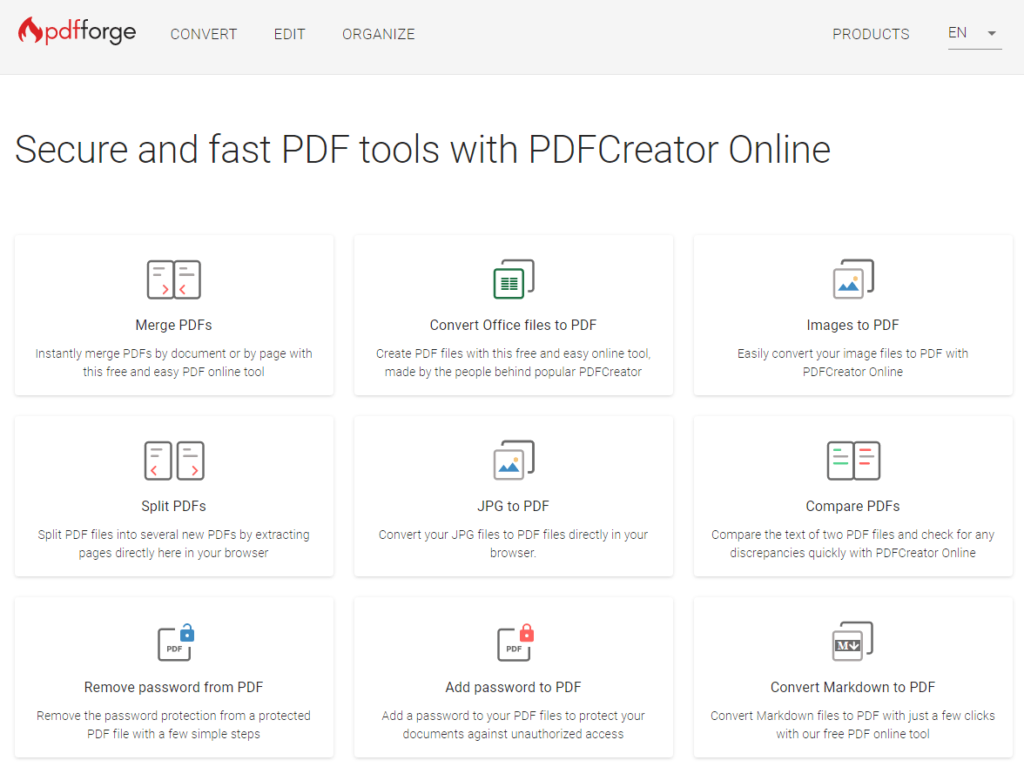Open the EN language dropdown

(x=973, y=32)
